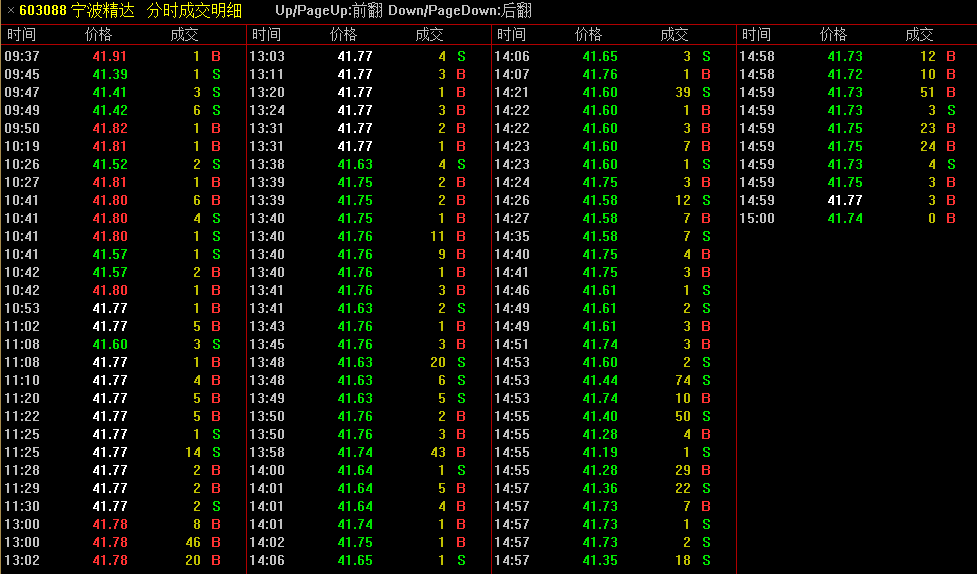Image resolution: width=977 pixels, height=574 pixels.
Task: Click the 13:02 time cell
Action: click(22, 561)
